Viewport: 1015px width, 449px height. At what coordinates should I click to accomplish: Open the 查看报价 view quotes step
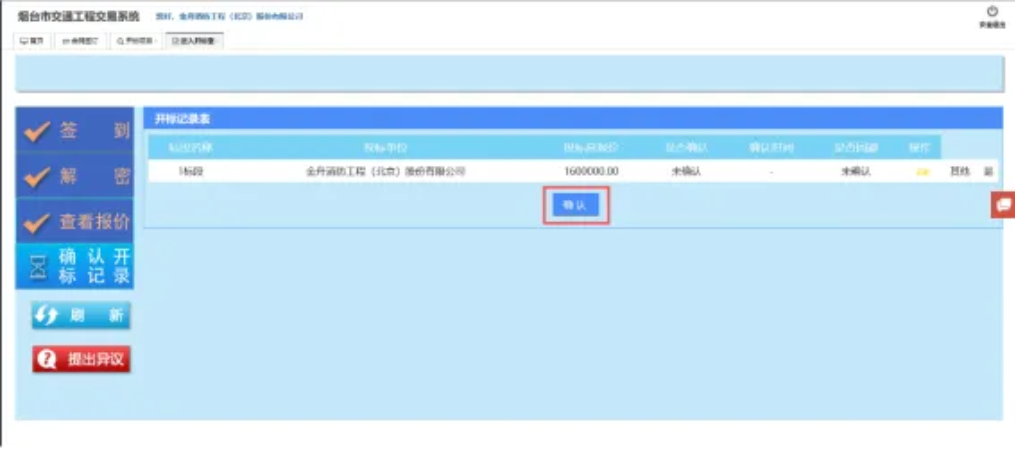click(75, 222)
